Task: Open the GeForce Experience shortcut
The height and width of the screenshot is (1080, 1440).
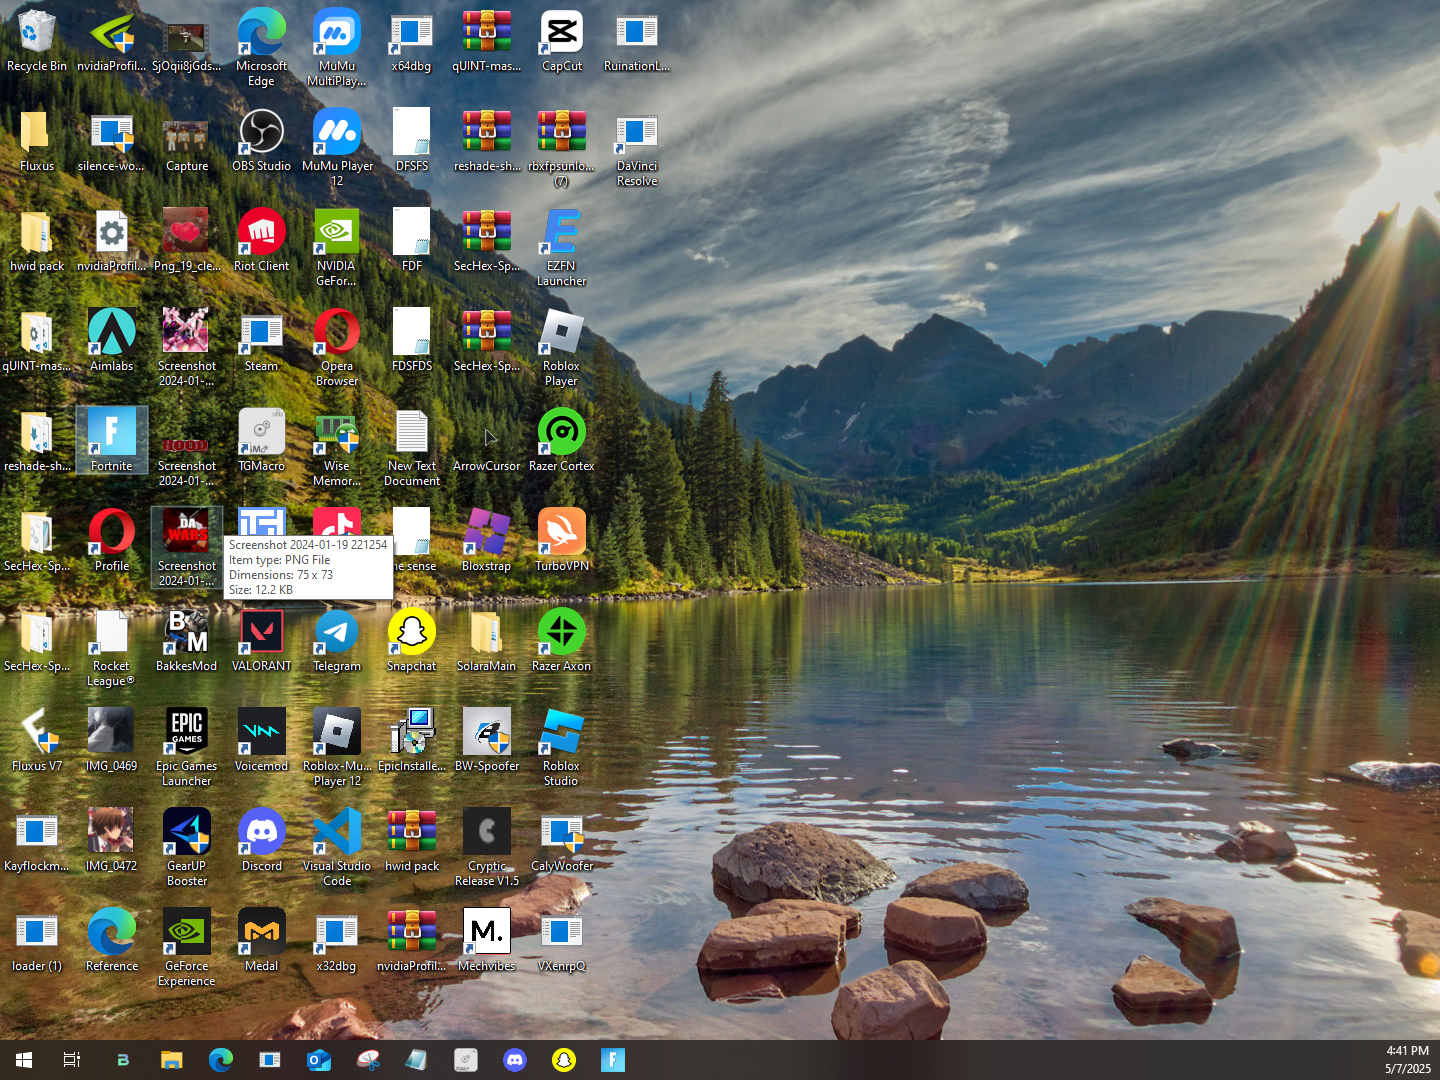Action: 187,947
